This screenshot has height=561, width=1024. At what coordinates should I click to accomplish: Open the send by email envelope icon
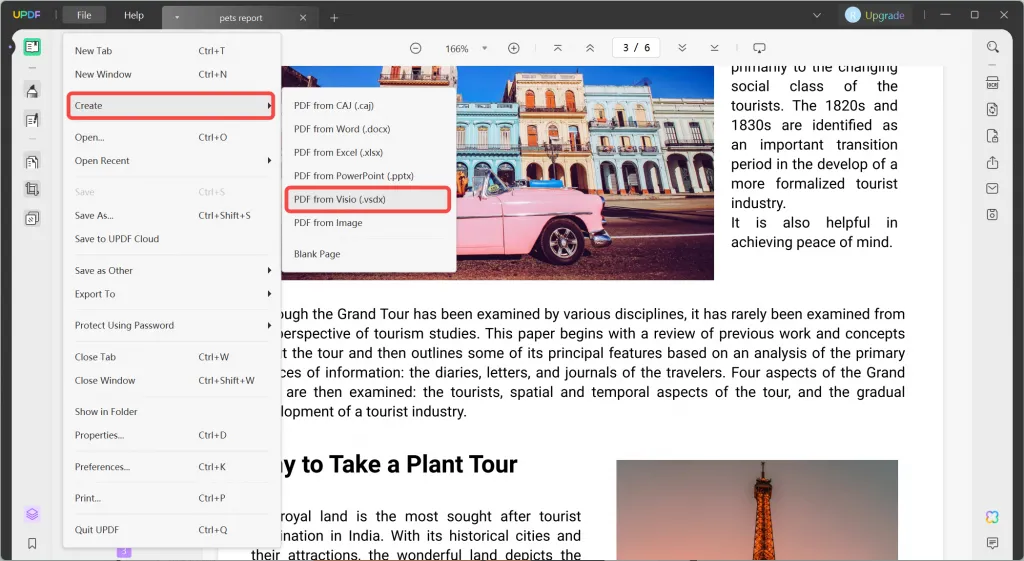[992, 188]
